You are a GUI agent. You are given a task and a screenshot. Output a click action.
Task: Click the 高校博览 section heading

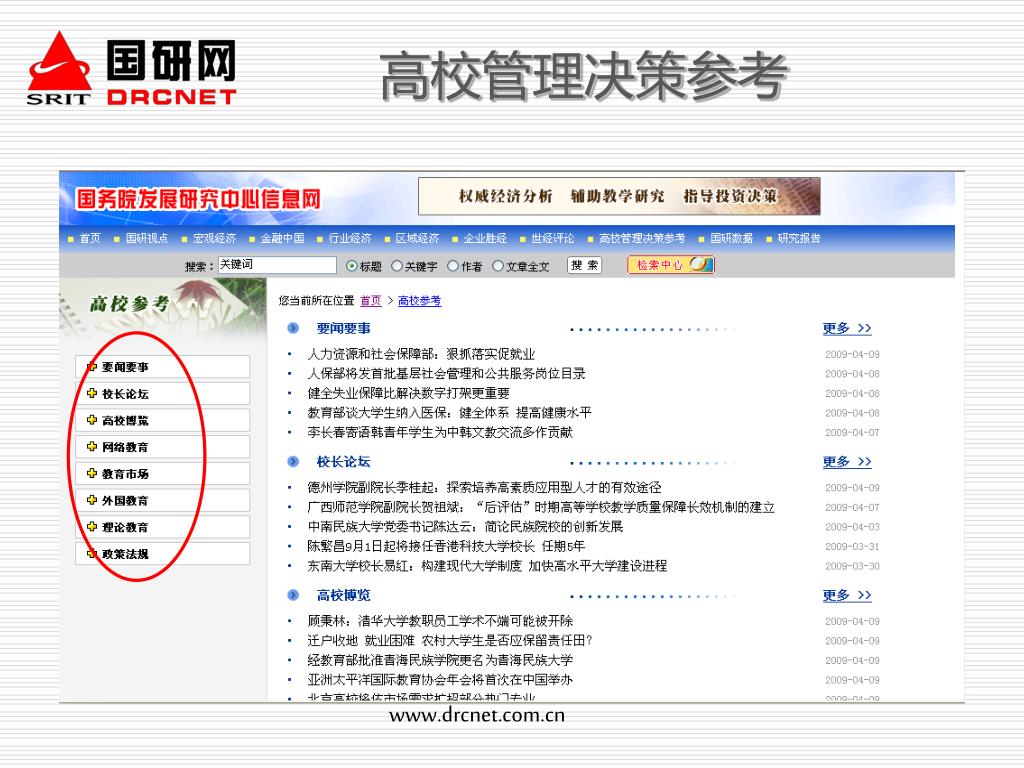coord(344,595)
